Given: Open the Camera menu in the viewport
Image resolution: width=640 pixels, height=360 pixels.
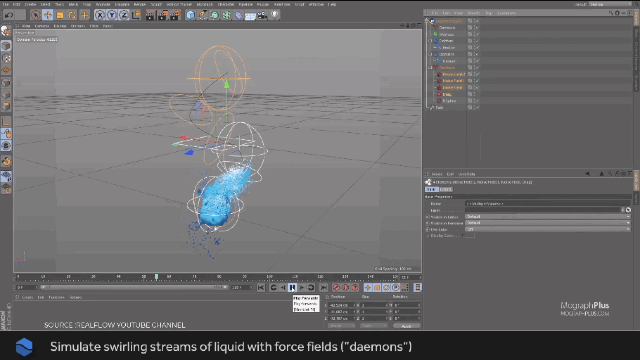Looking at the screenshot, I should click(x=42, y=26).
